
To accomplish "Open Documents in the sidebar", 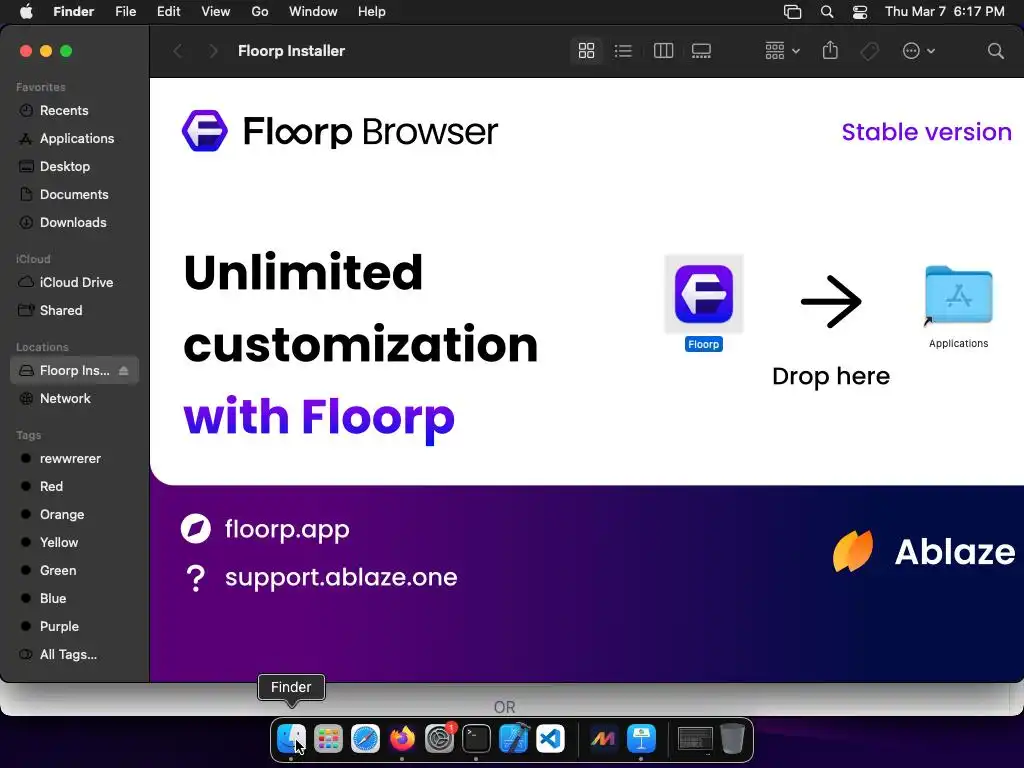I will pos(74,195).
